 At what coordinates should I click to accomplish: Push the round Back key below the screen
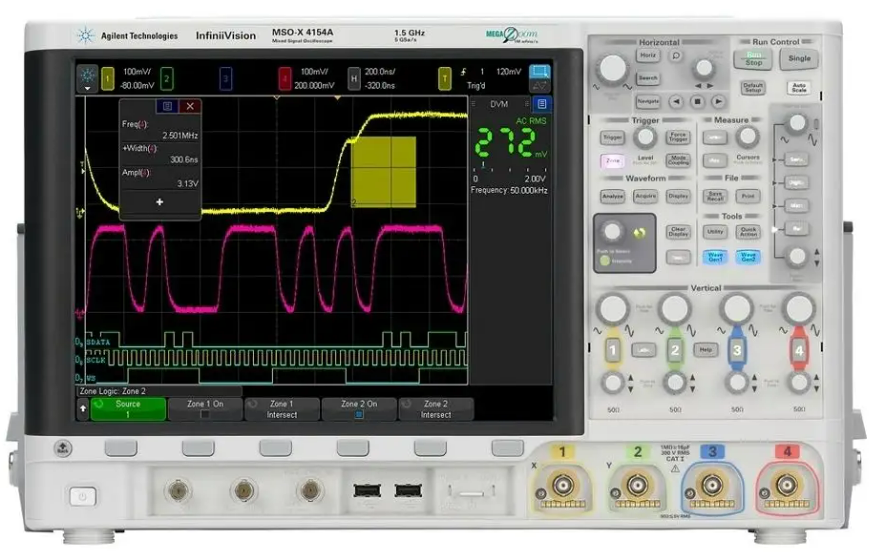(63, 448)
